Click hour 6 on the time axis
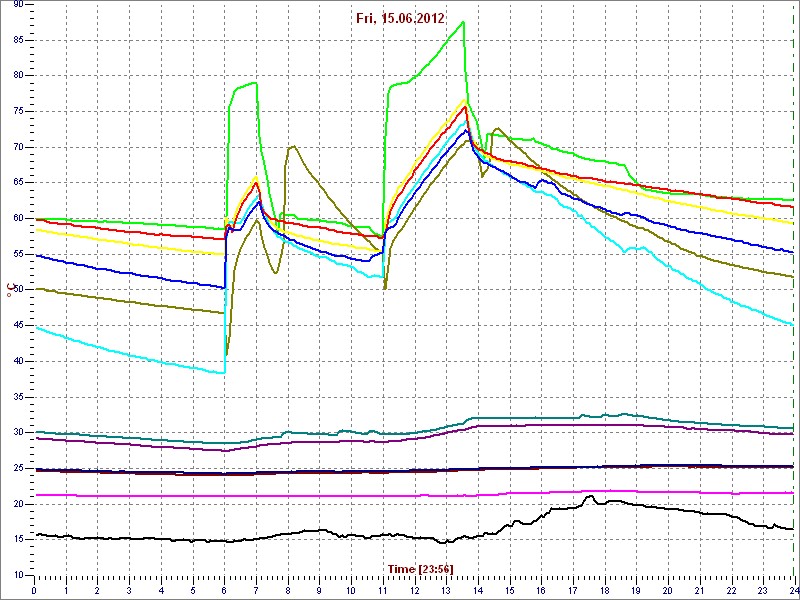The image size is (800, 600). pos(224,590)
